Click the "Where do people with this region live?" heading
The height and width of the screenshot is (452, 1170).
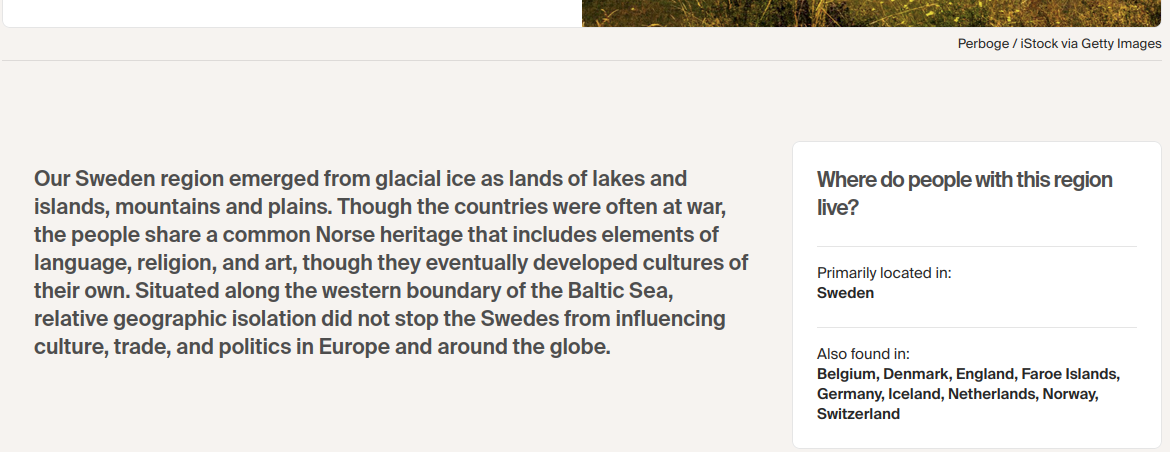pos(964,193)
